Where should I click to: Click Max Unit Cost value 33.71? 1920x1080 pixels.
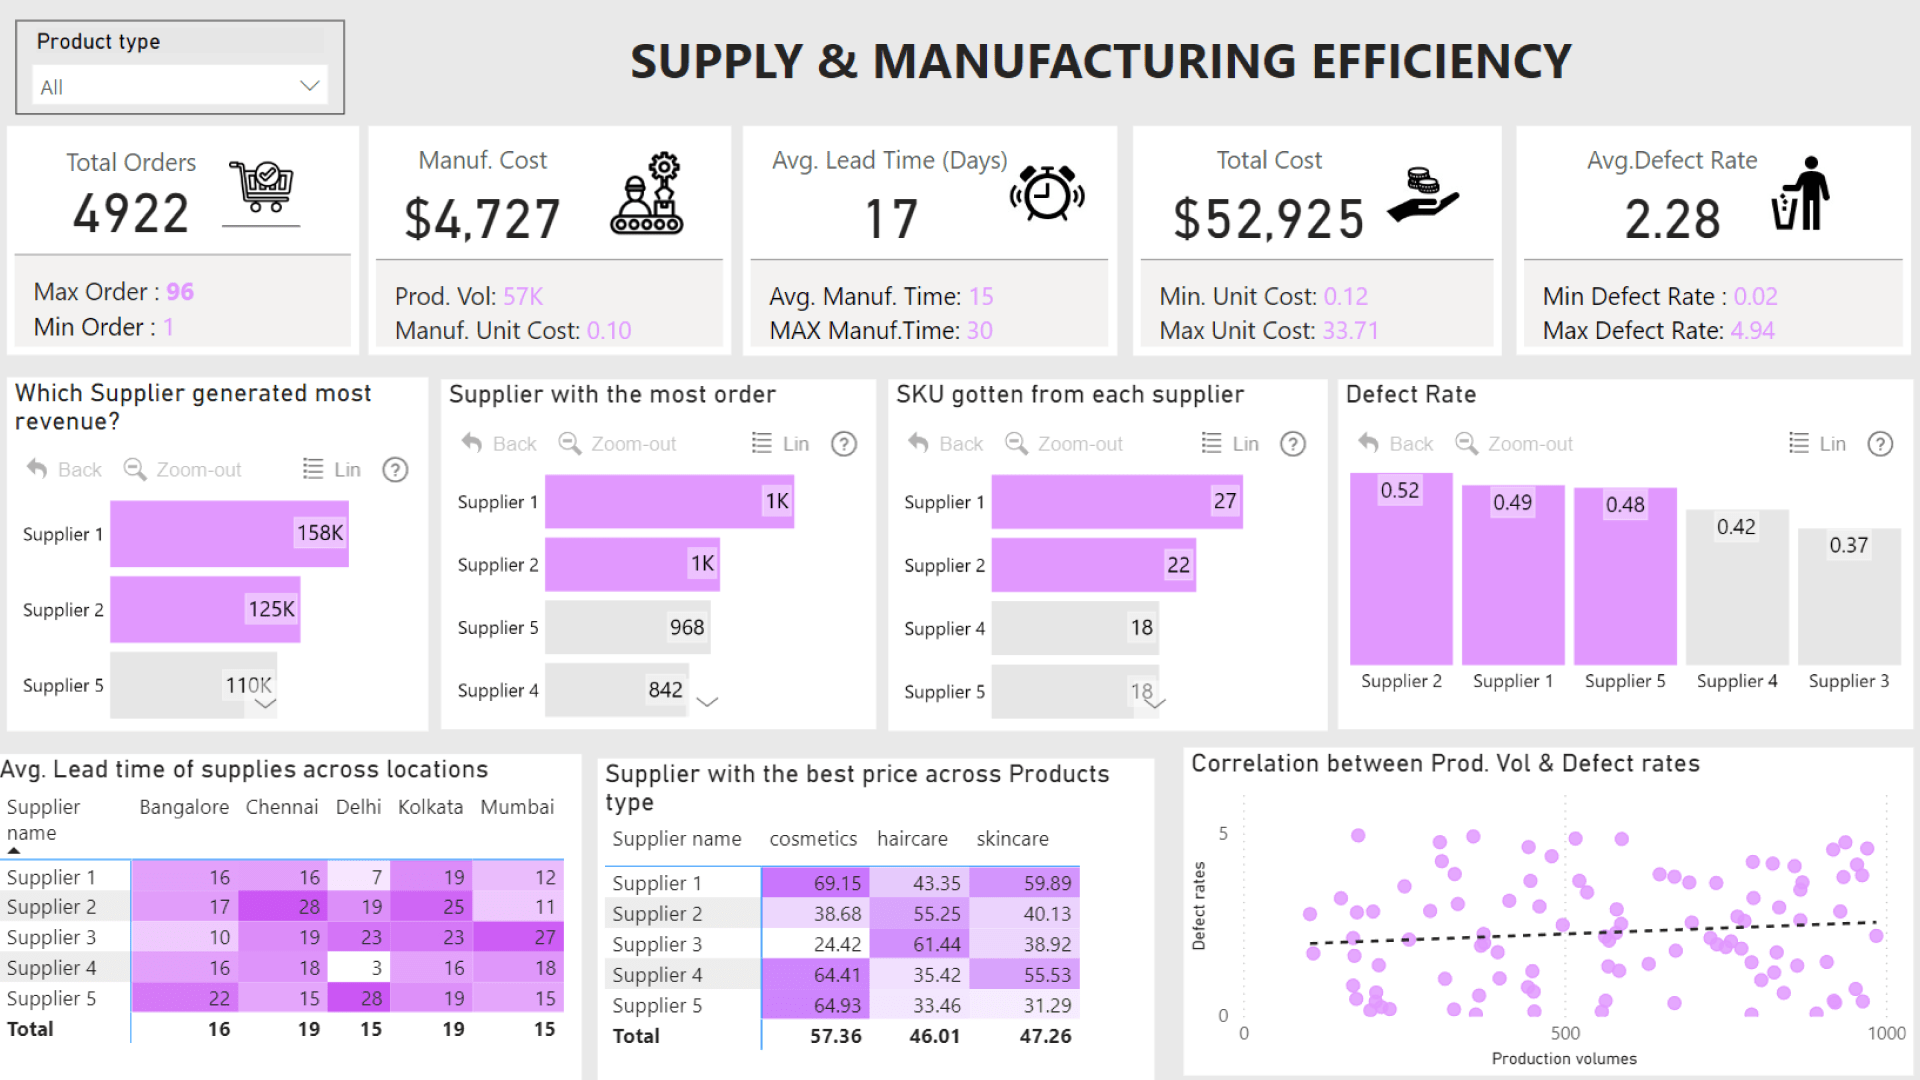[1350, 330]
